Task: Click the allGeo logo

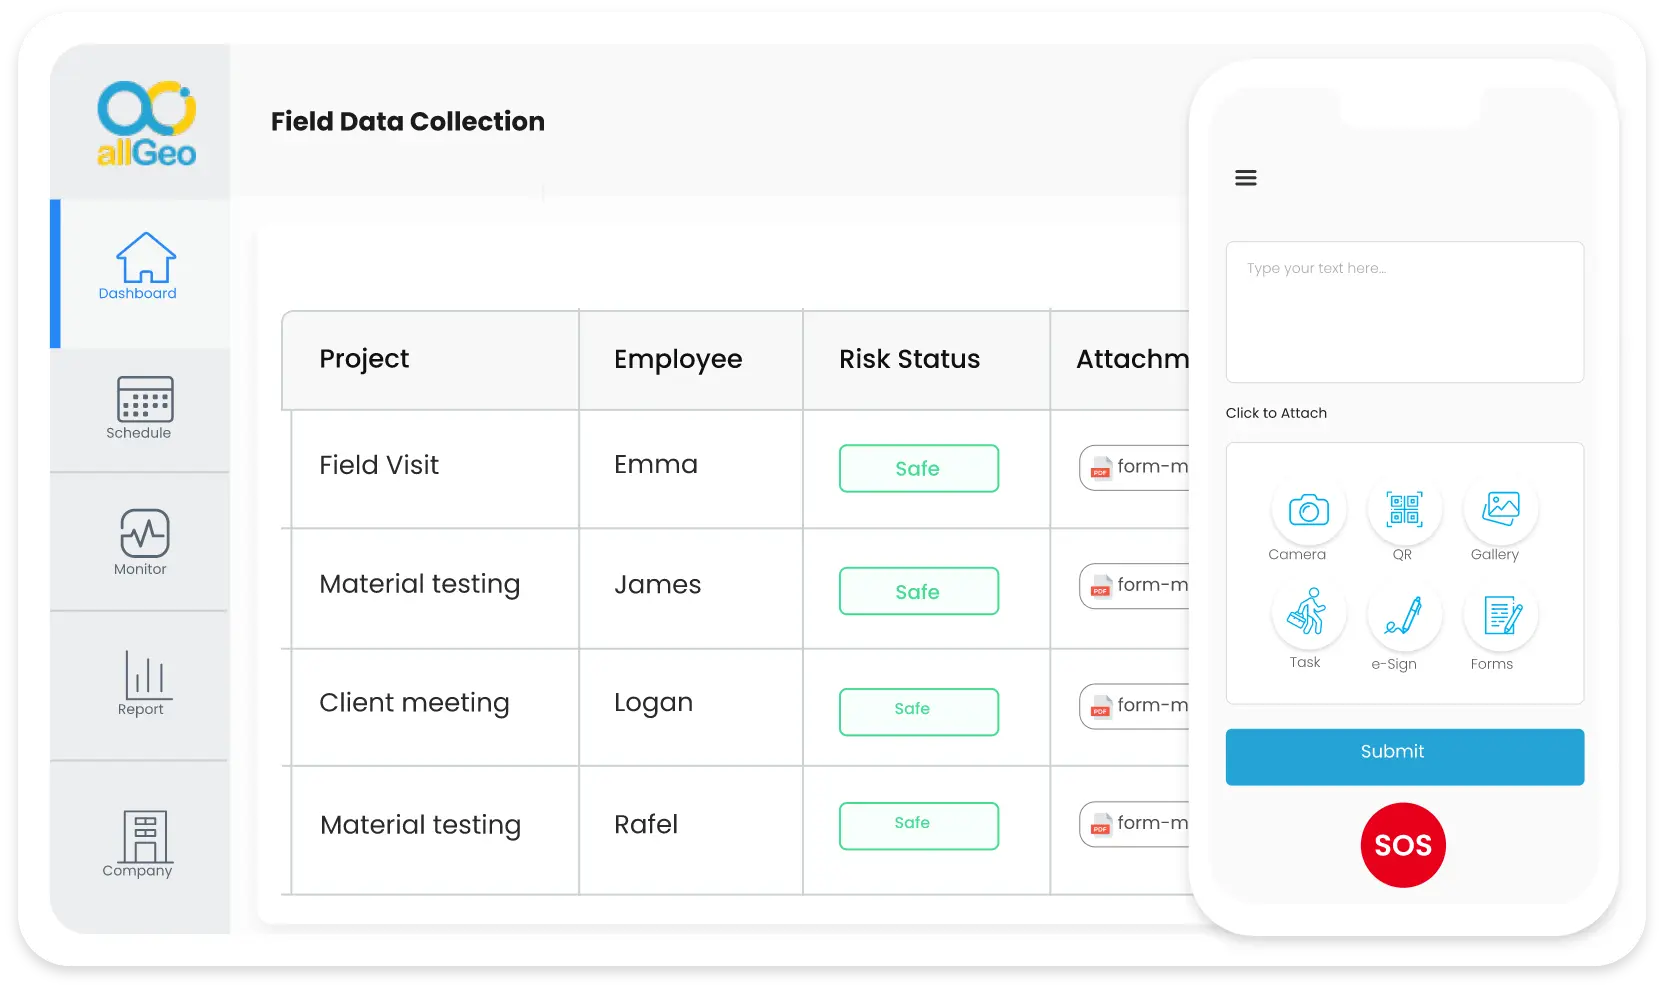Action: (146, 123)
